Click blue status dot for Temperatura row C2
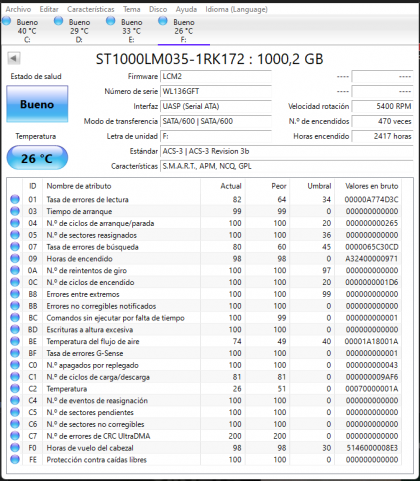This screenshot has height=481, width=420. [x=15, y=389]
